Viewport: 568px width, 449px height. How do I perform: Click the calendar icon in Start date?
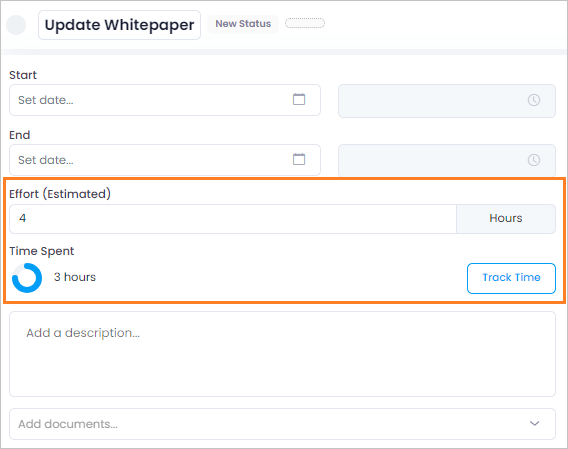(x=299, y=99)
